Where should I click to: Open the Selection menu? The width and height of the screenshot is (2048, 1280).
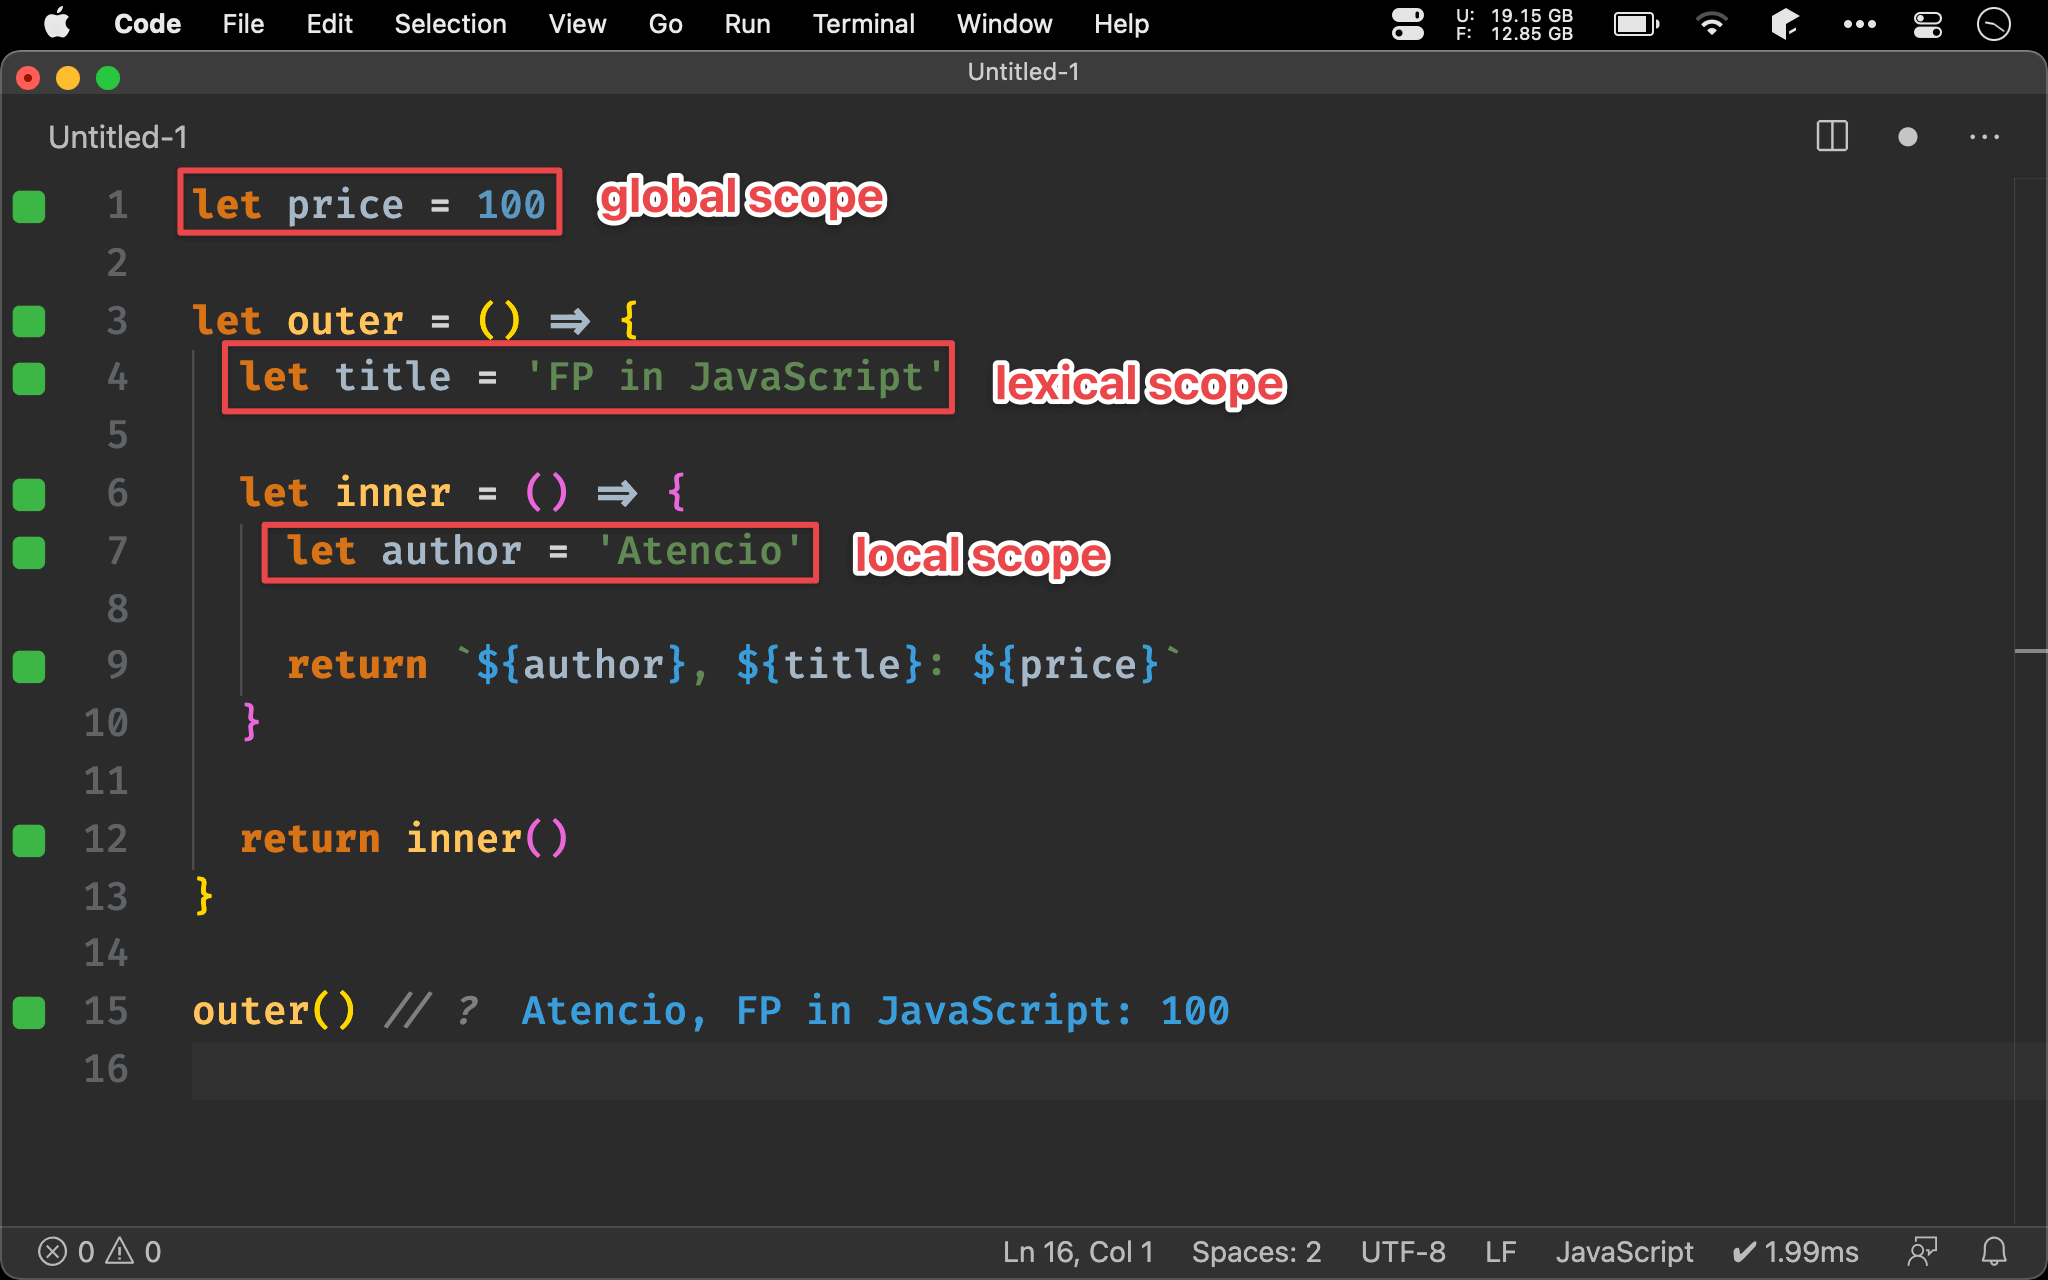[x=450, y=24]
